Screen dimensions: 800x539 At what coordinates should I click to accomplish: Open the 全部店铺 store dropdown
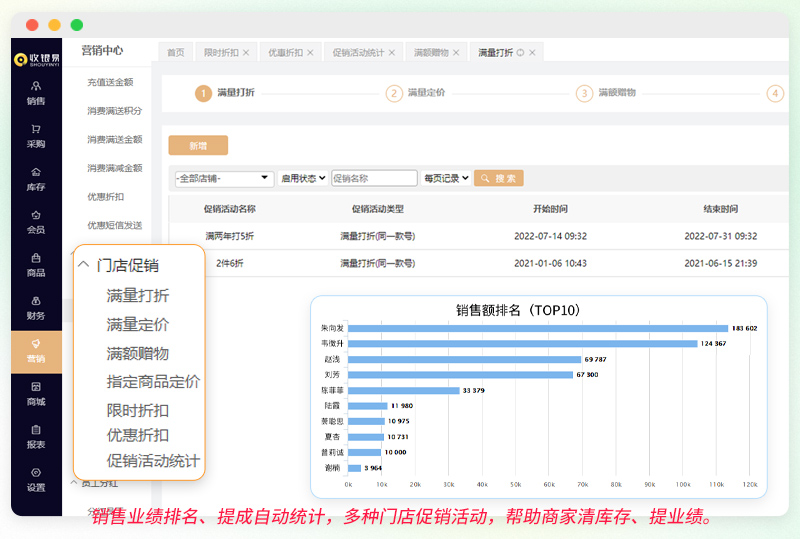click(x=224, y=178)
